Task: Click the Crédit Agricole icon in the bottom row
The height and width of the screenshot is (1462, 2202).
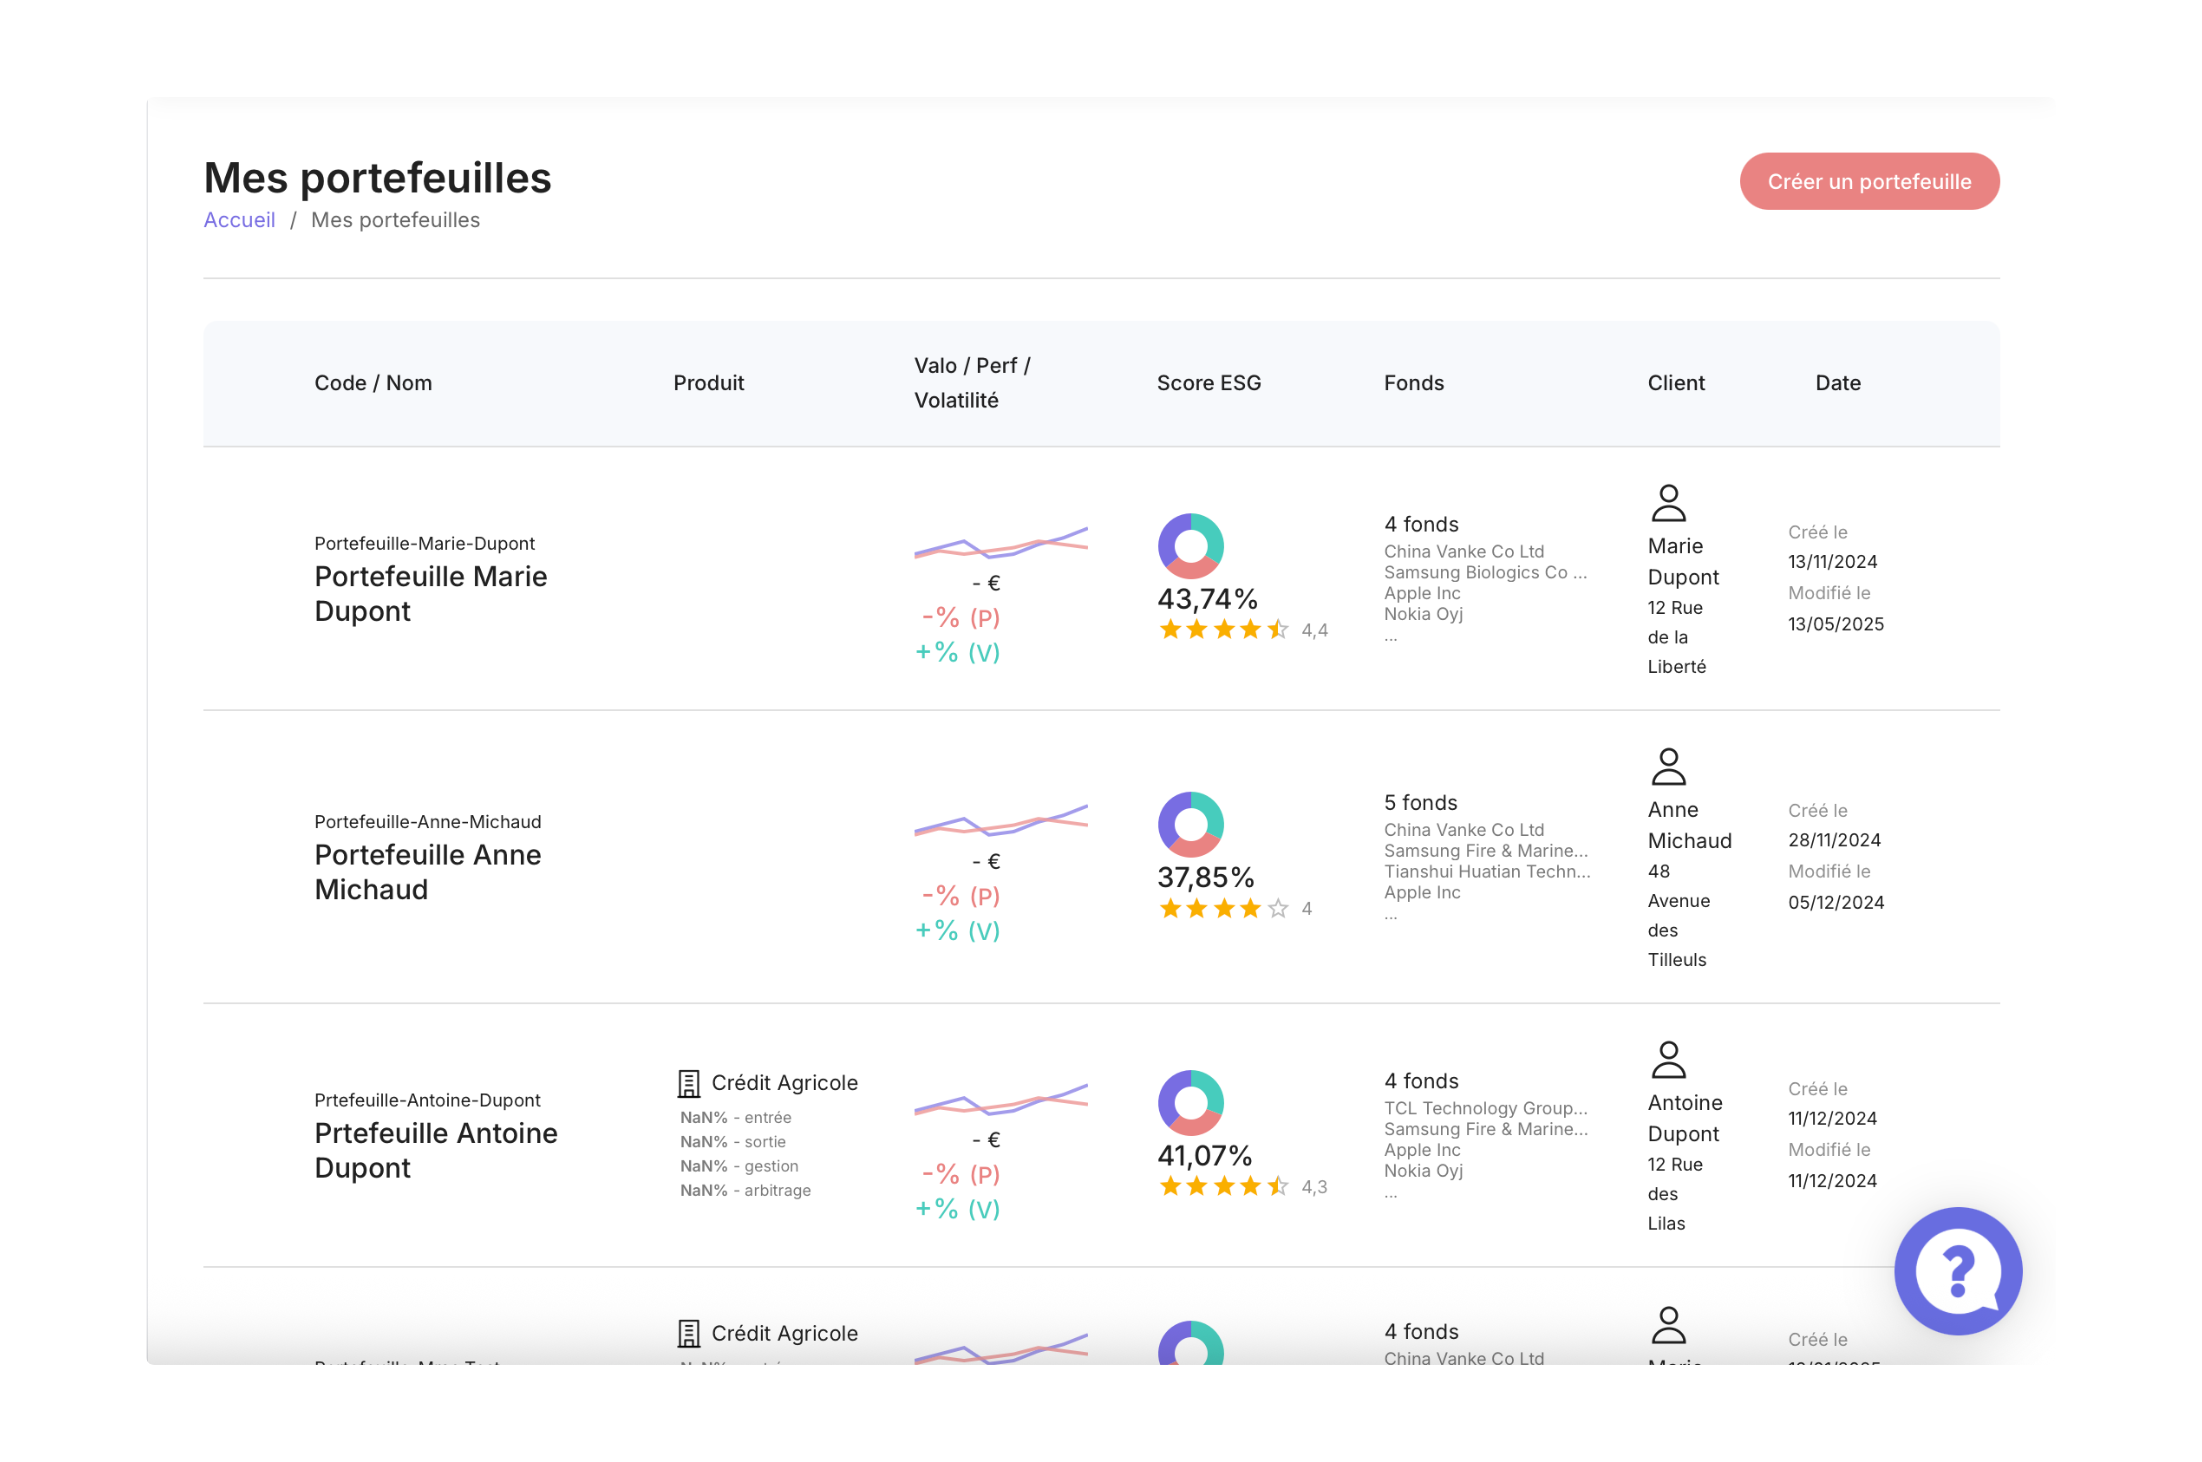Action: [x=687, y=1333]
